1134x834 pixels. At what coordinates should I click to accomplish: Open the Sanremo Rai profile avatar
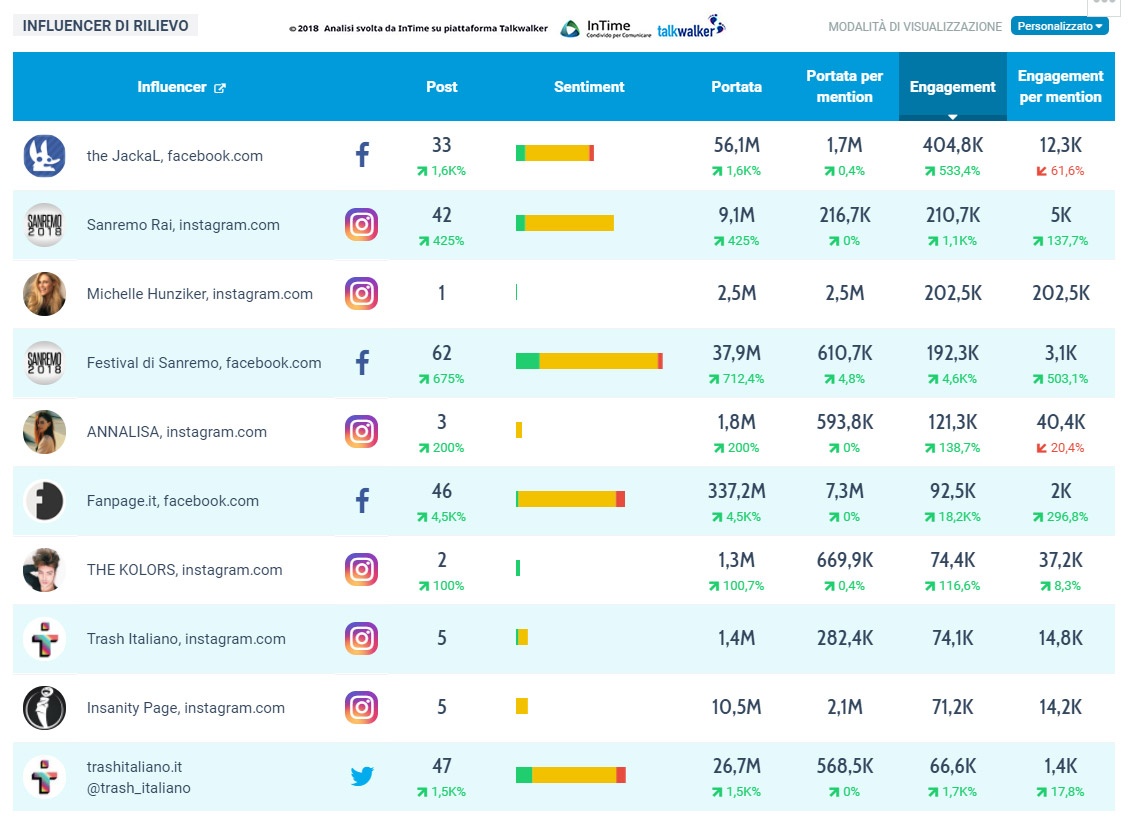pos(45,224)
